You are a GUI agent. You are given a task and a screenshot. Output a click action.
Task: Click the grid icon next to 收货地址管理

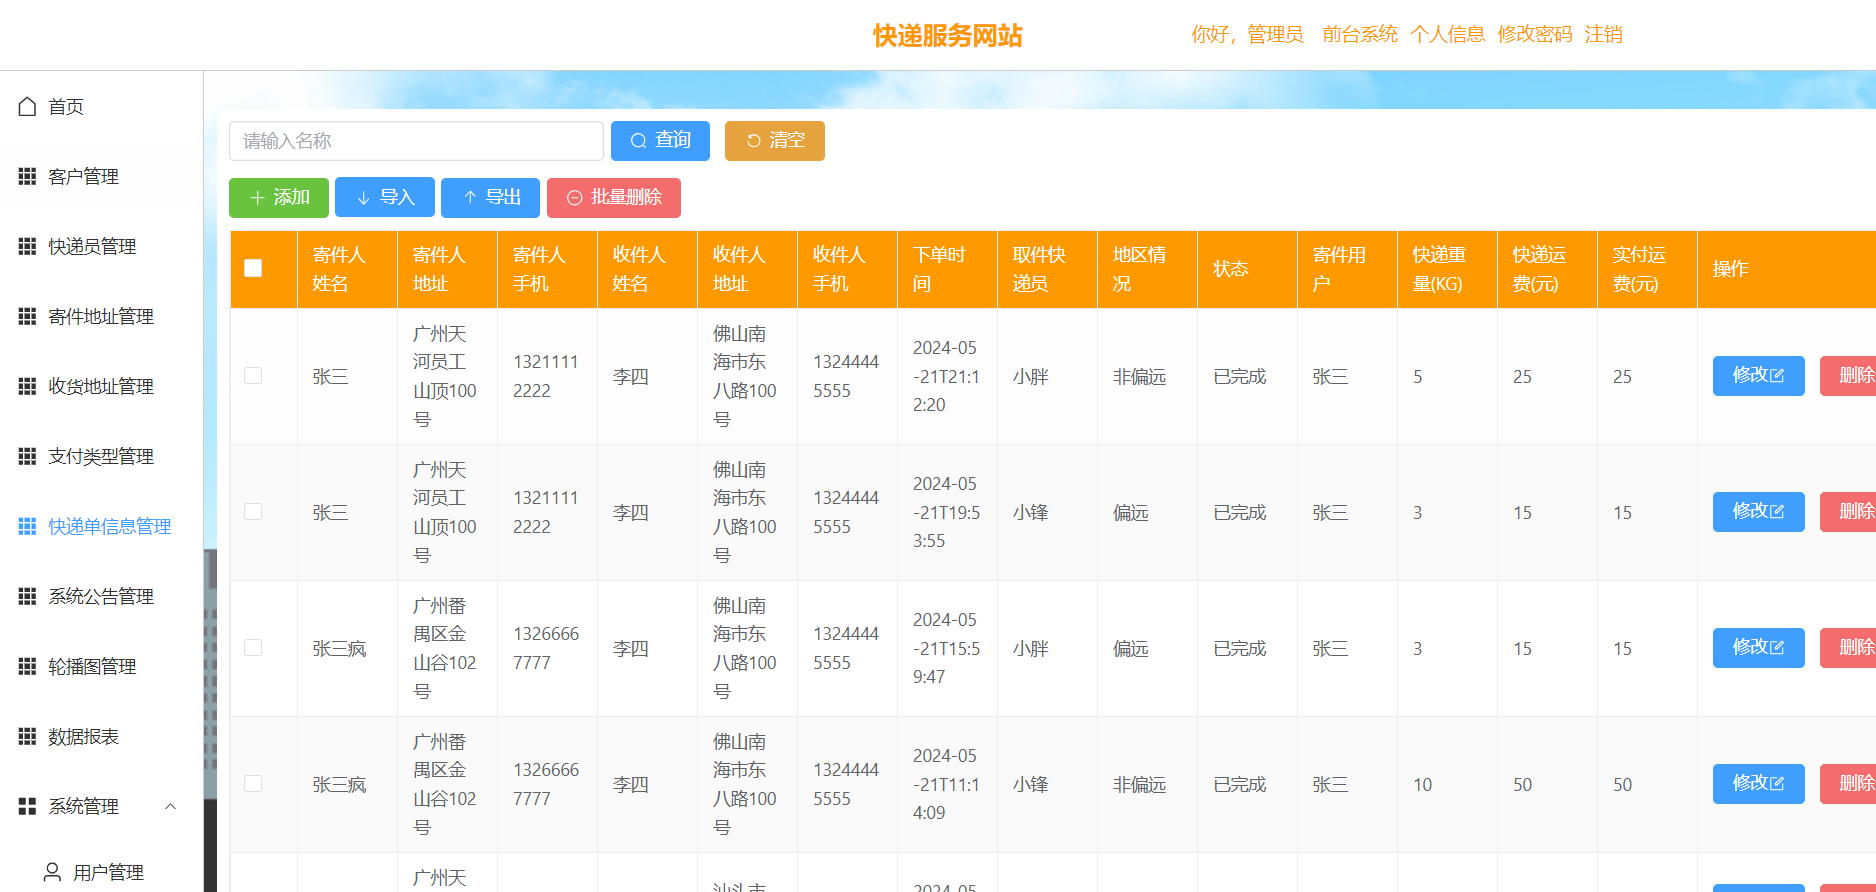click(27, 386)
